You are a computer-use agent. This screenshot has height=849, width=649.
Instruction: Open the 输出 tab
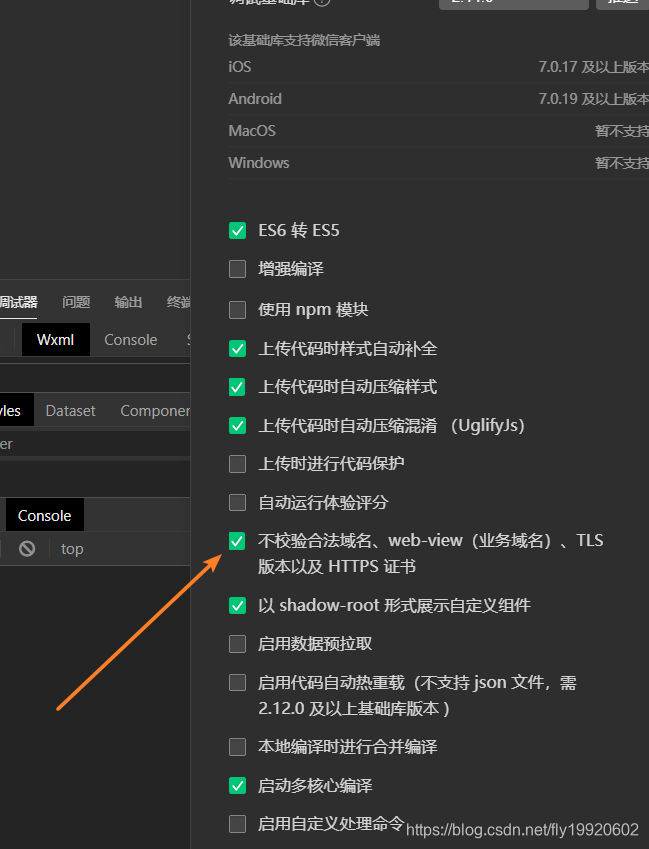(x=128, y=302)
